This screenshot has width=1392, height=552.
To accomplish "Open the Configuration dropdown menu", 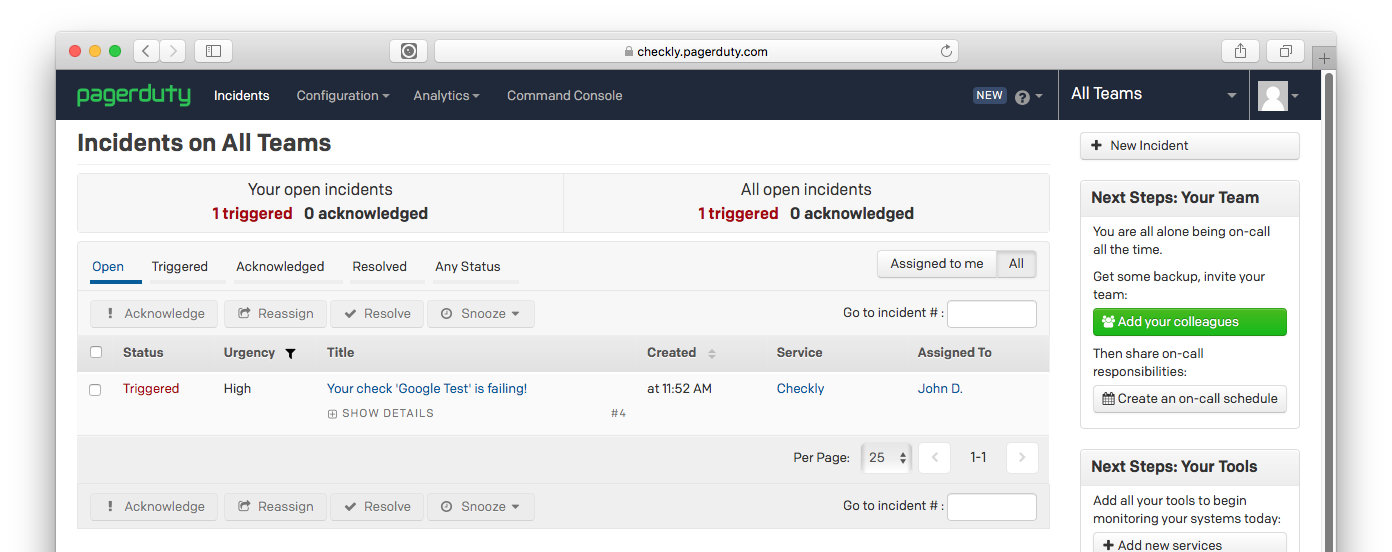I will [x=343, y=96].
